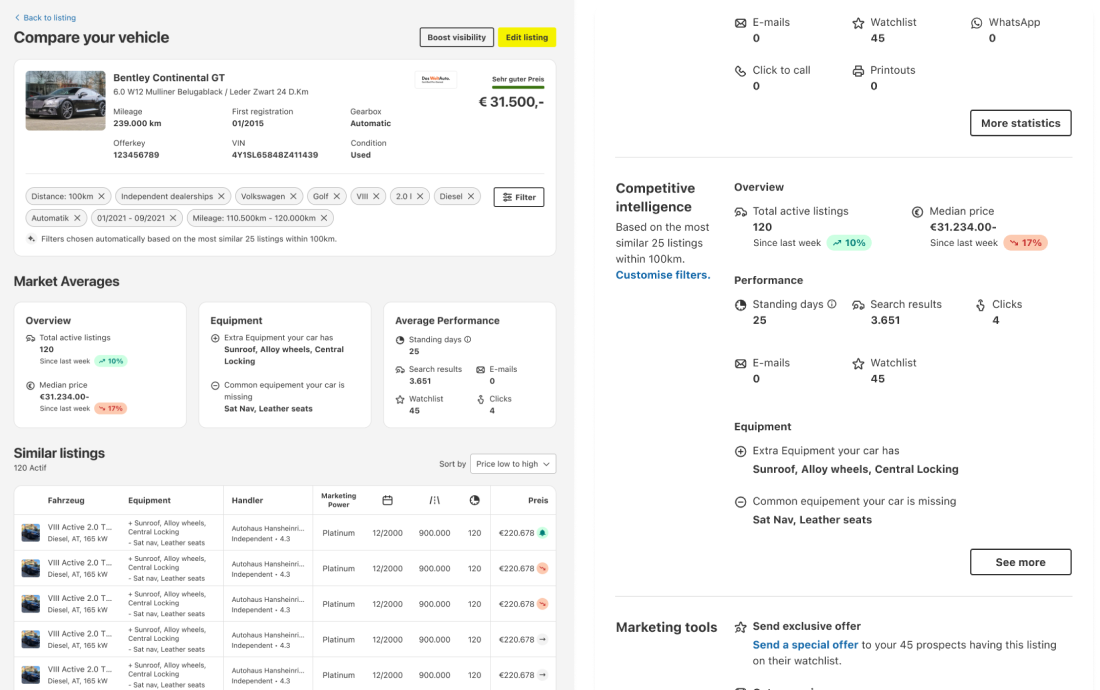Image resolution: width=1100 pixels, height=690 pixels.
Task: Click the VIN value 4Y1SL65848Z411439
Action: pyautogui.click(x=275, y=155)
